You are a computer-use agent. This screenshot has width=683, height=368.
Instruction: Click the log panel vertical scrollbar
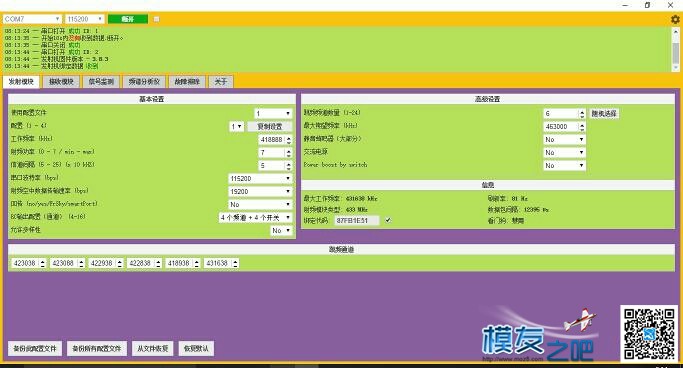[x=676, y=49]
